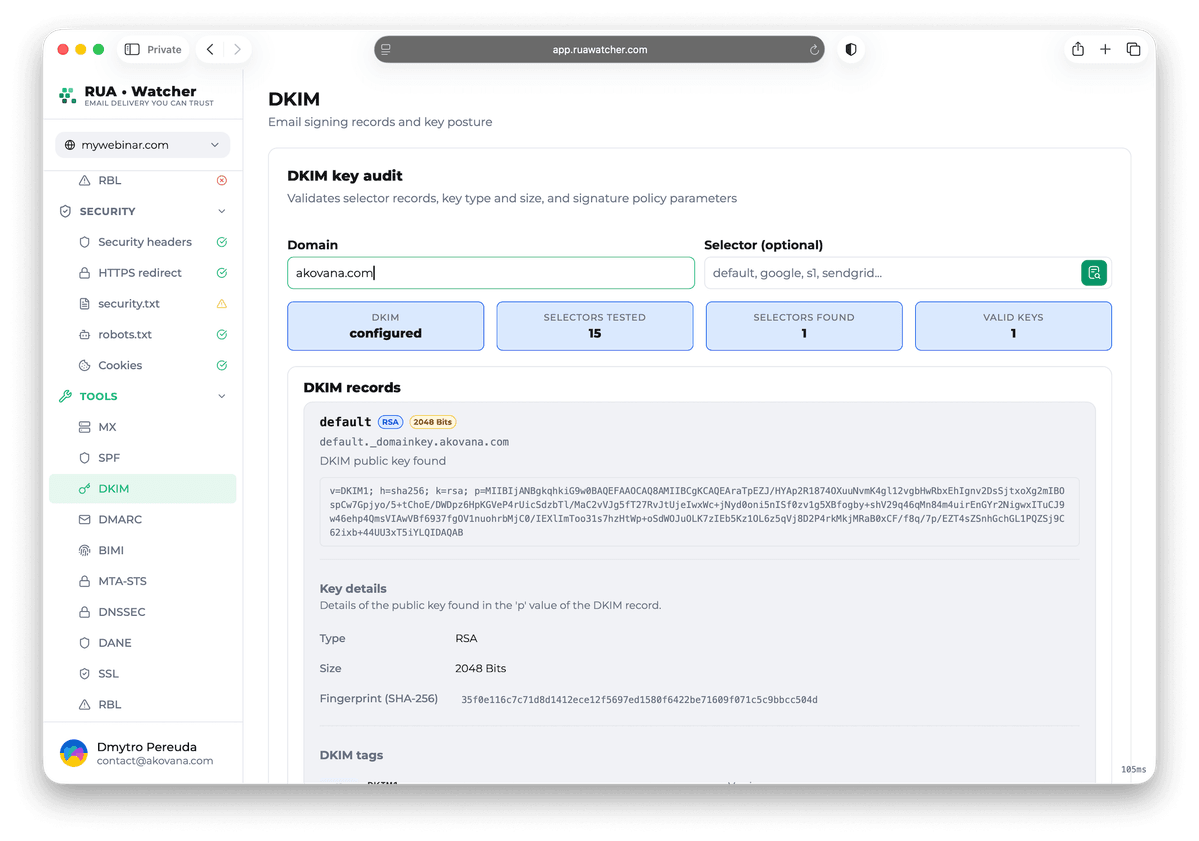Click Security headers check status icon
1199x841 pixels.
[222, 242]
